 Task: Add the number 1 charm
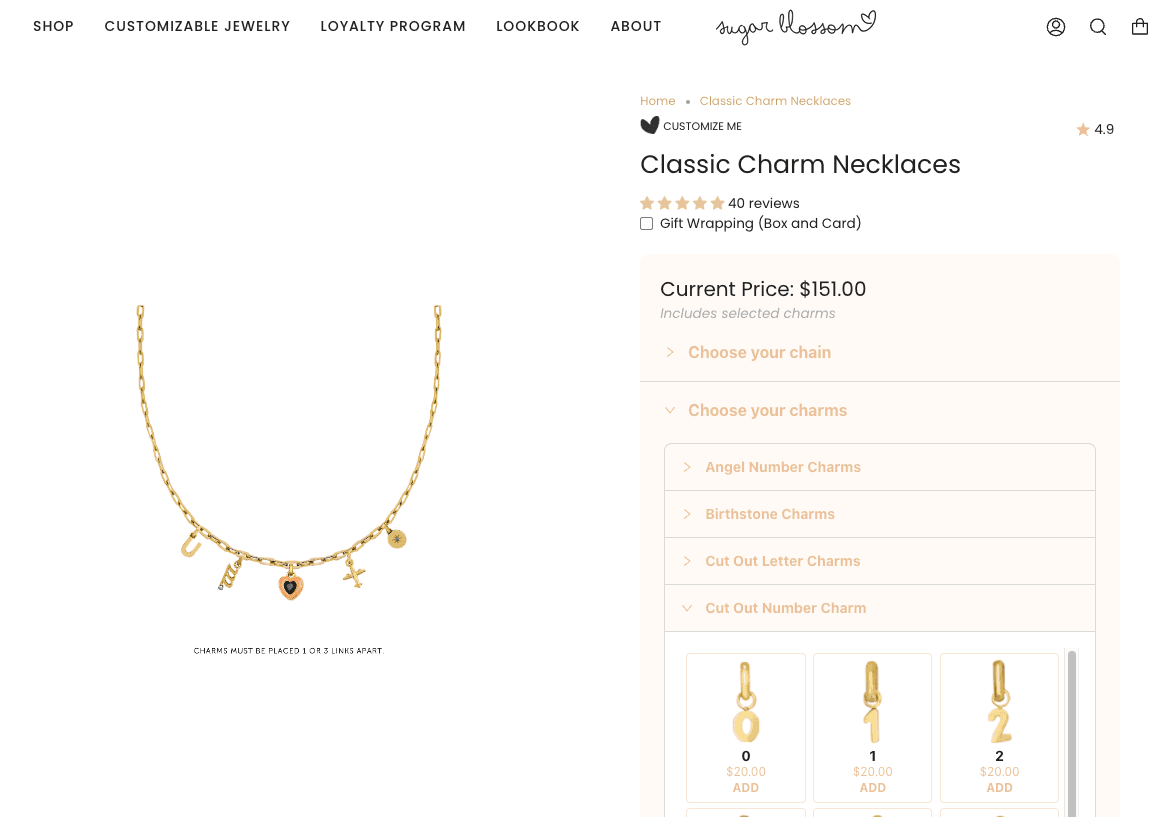pyautogui.click(x=873, y=788)
